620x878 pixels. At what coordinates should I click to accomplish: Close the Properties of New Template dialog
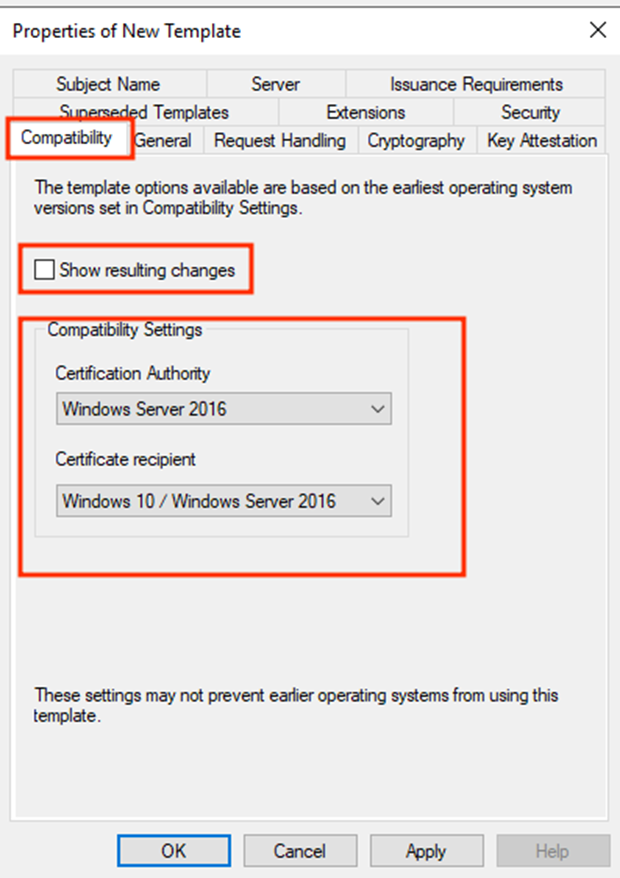598,30
